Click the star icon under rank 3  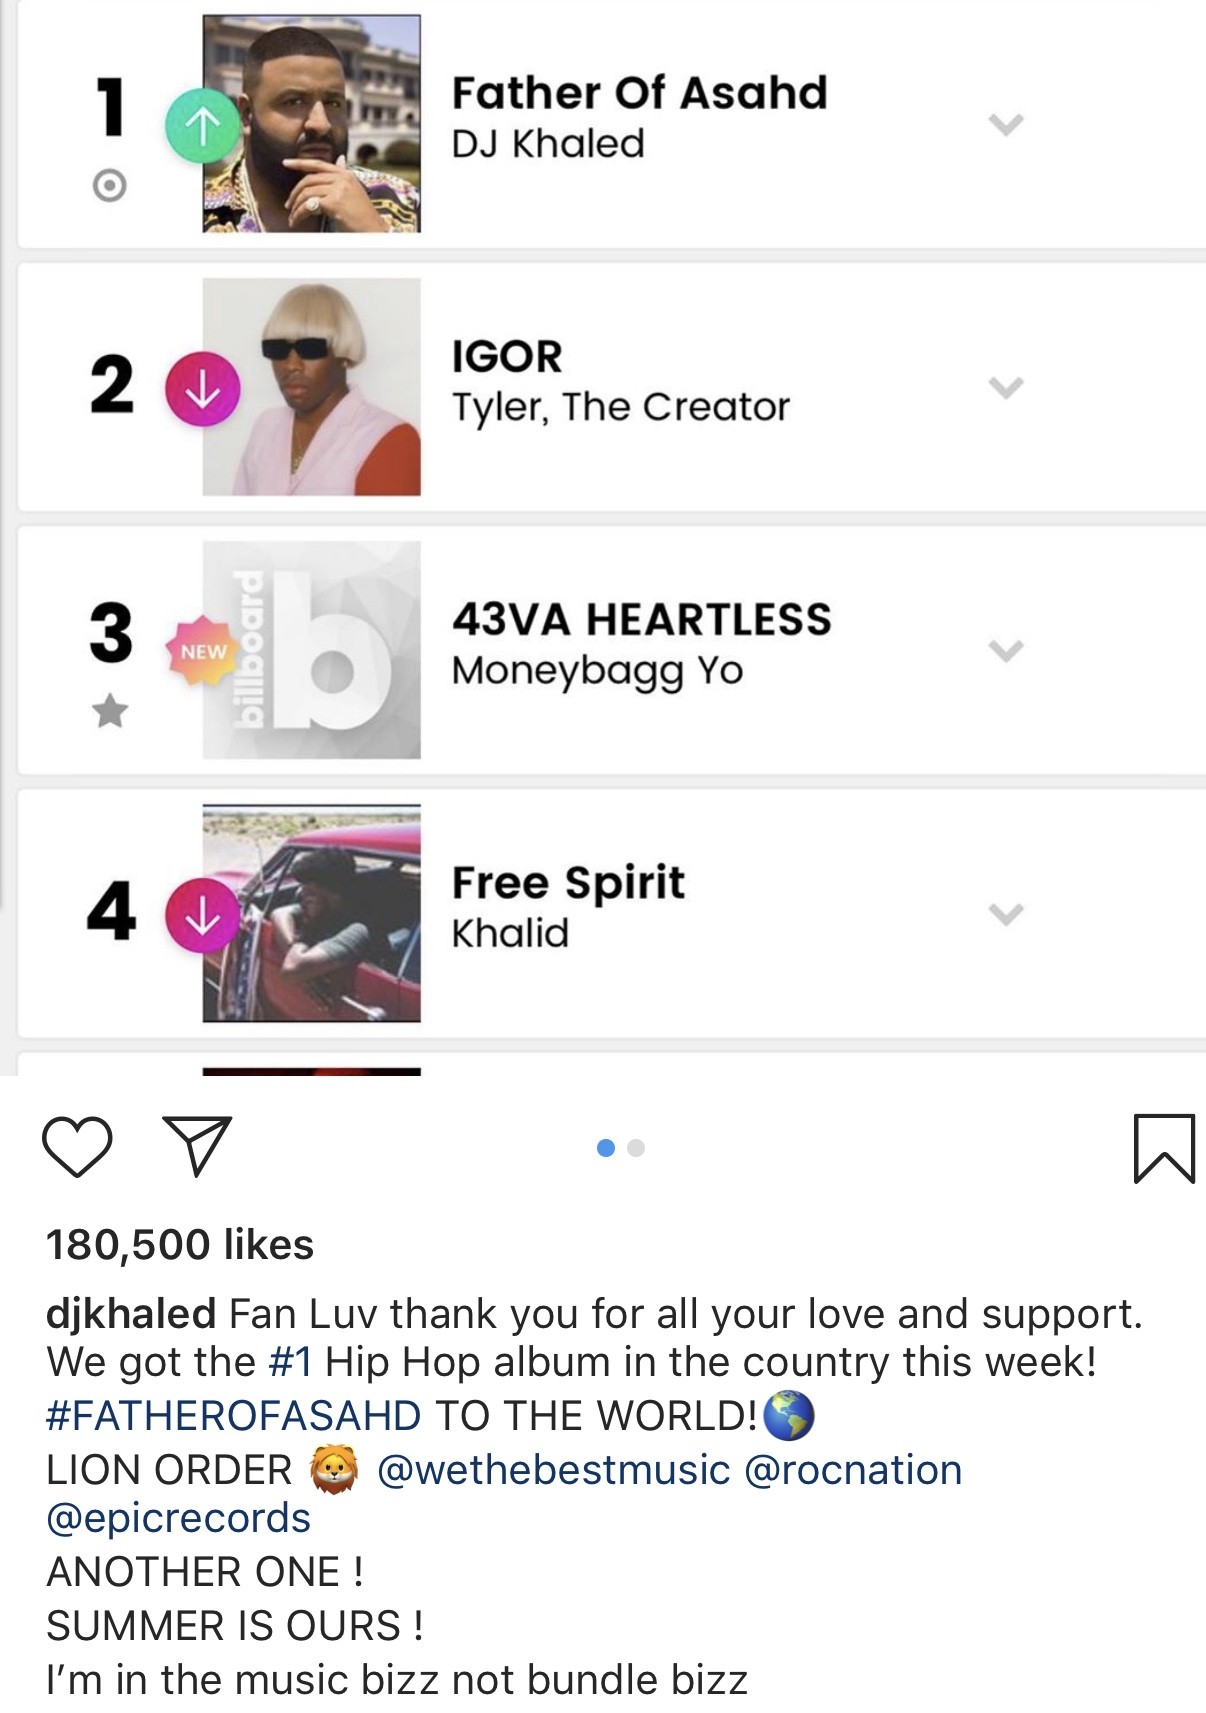110,711
